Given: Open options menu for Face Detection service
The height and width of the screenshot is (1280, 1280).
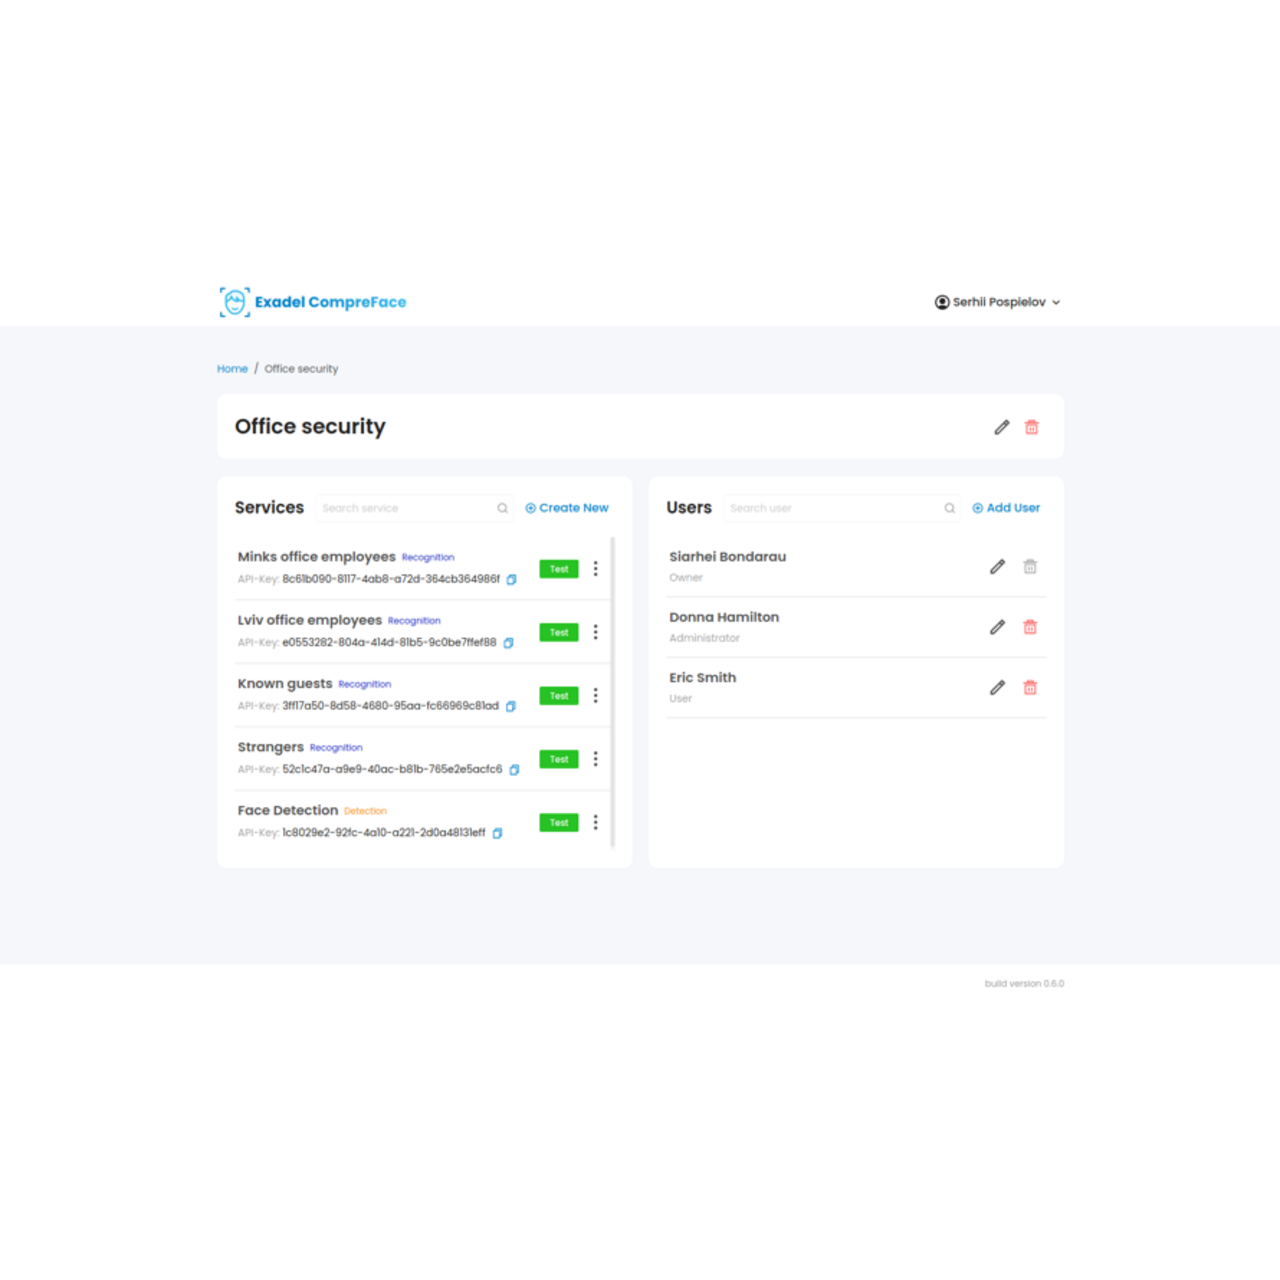Looking at the screenshot, I should [x=595, y=822].
